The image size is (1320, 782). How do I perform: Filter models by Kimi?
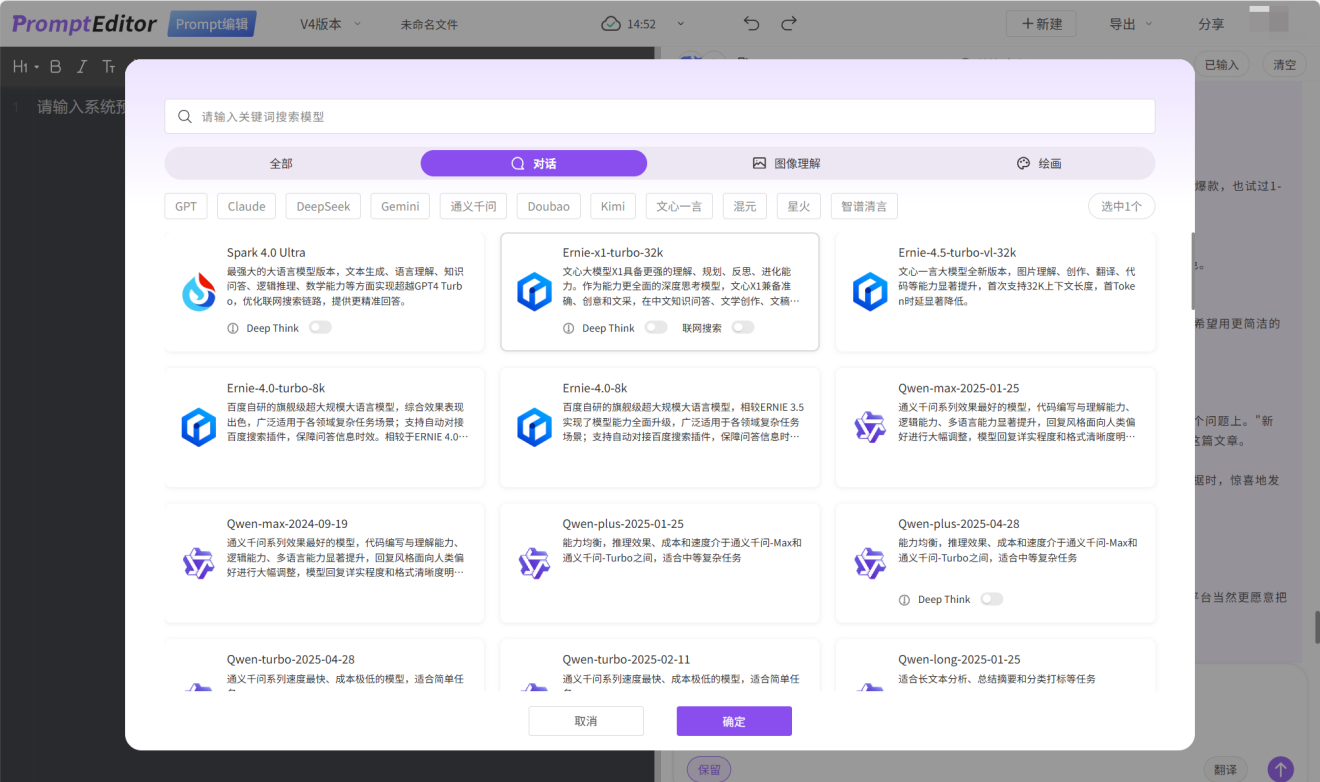(x=613, y=206)
